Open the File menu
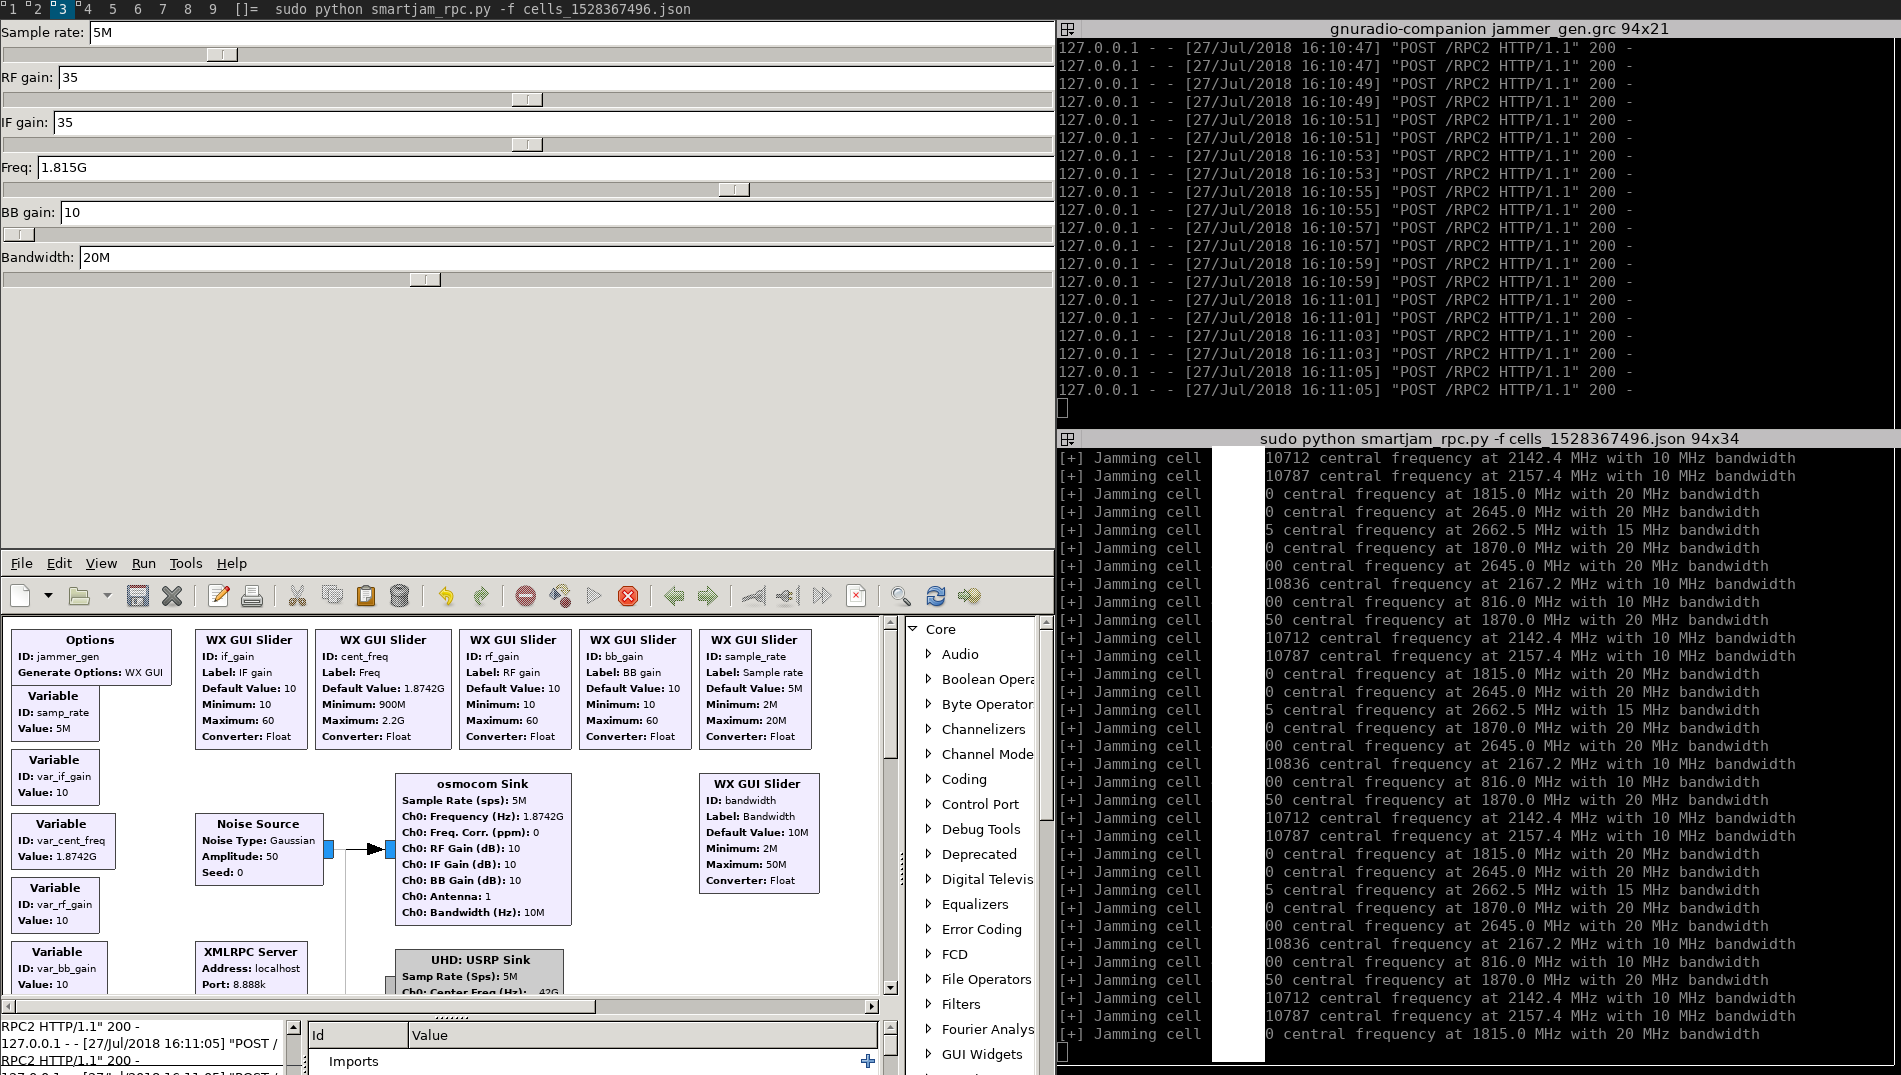The image size is (1901, 1075). (22, 563)
